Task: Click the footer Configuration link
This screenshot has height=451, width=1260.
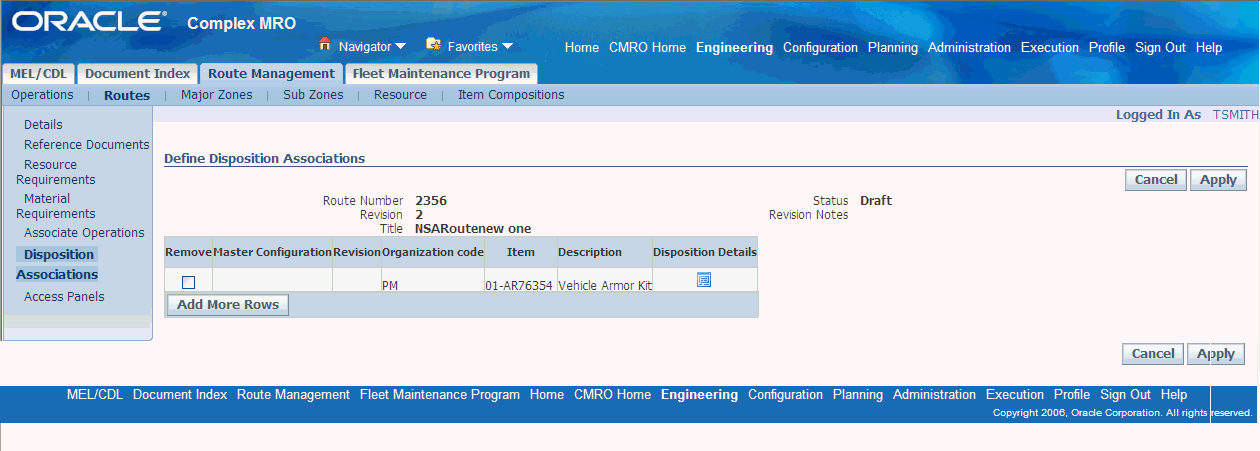Action: (785, 395)
